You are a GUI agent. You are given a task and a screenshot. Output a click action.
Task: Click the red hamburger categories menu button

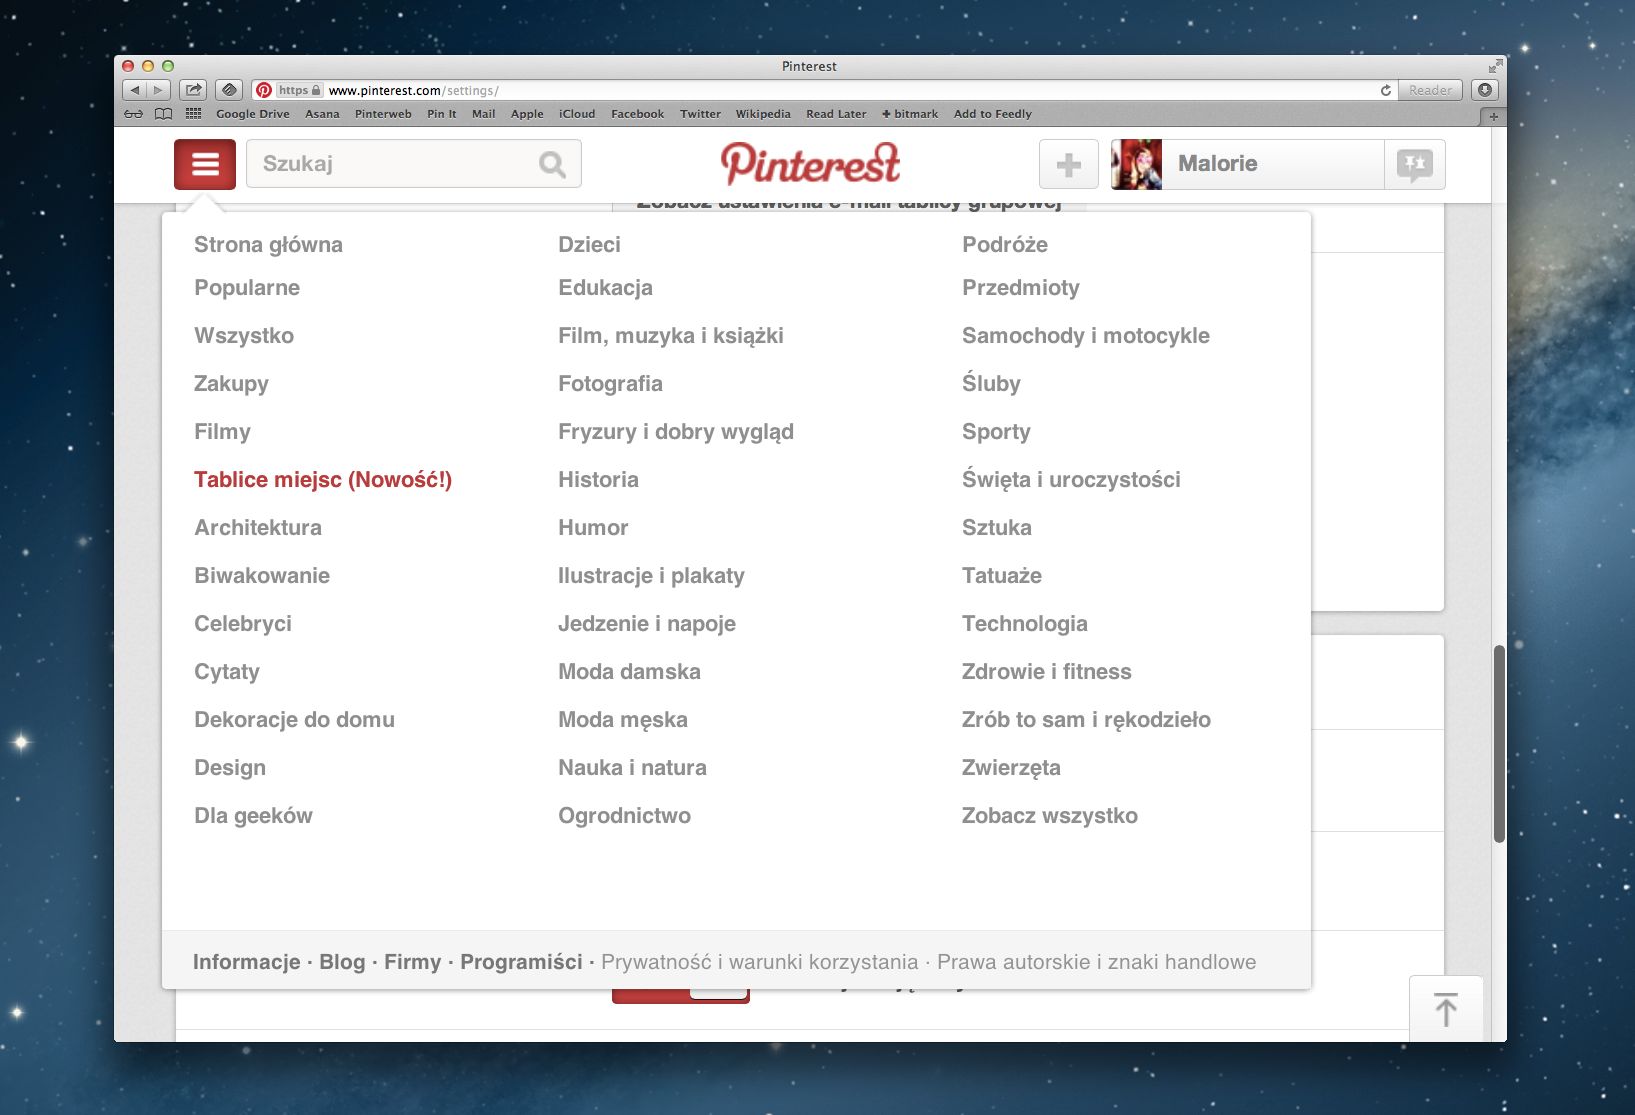(x=205, y=164)
